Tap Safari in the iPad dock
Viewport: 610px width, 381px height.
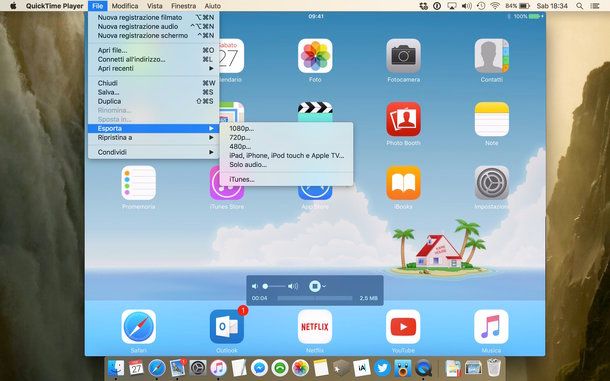(x=138, y=327)
